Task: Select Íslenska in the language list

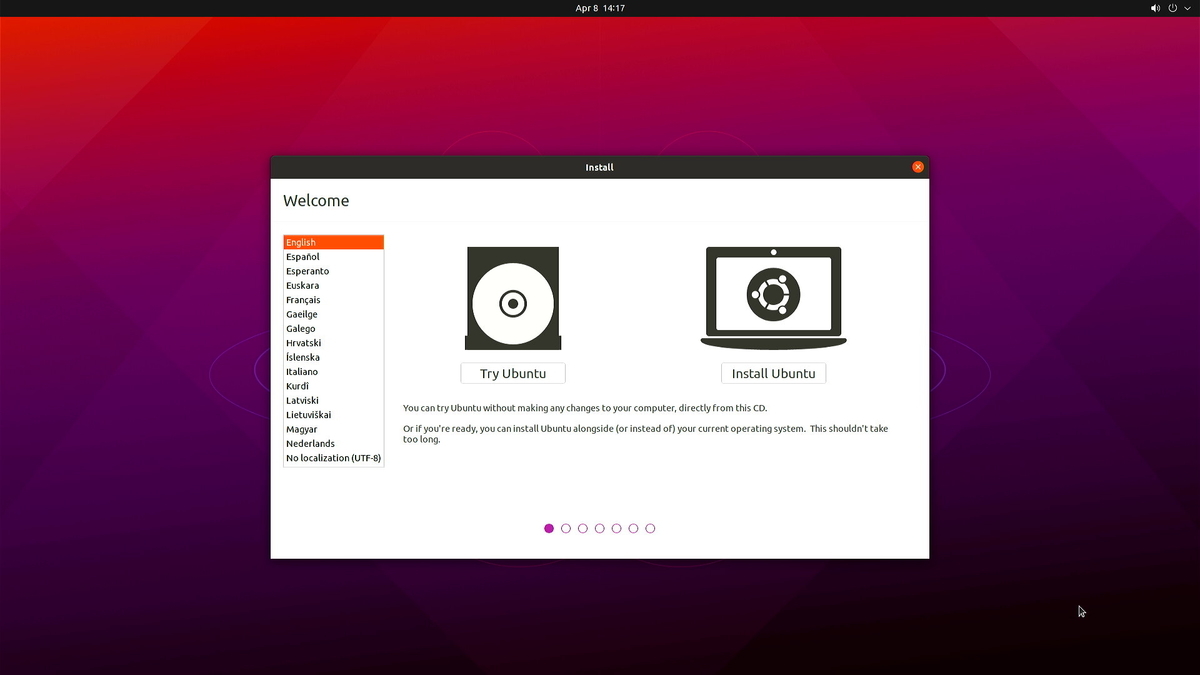Action: tap(334, 357)
